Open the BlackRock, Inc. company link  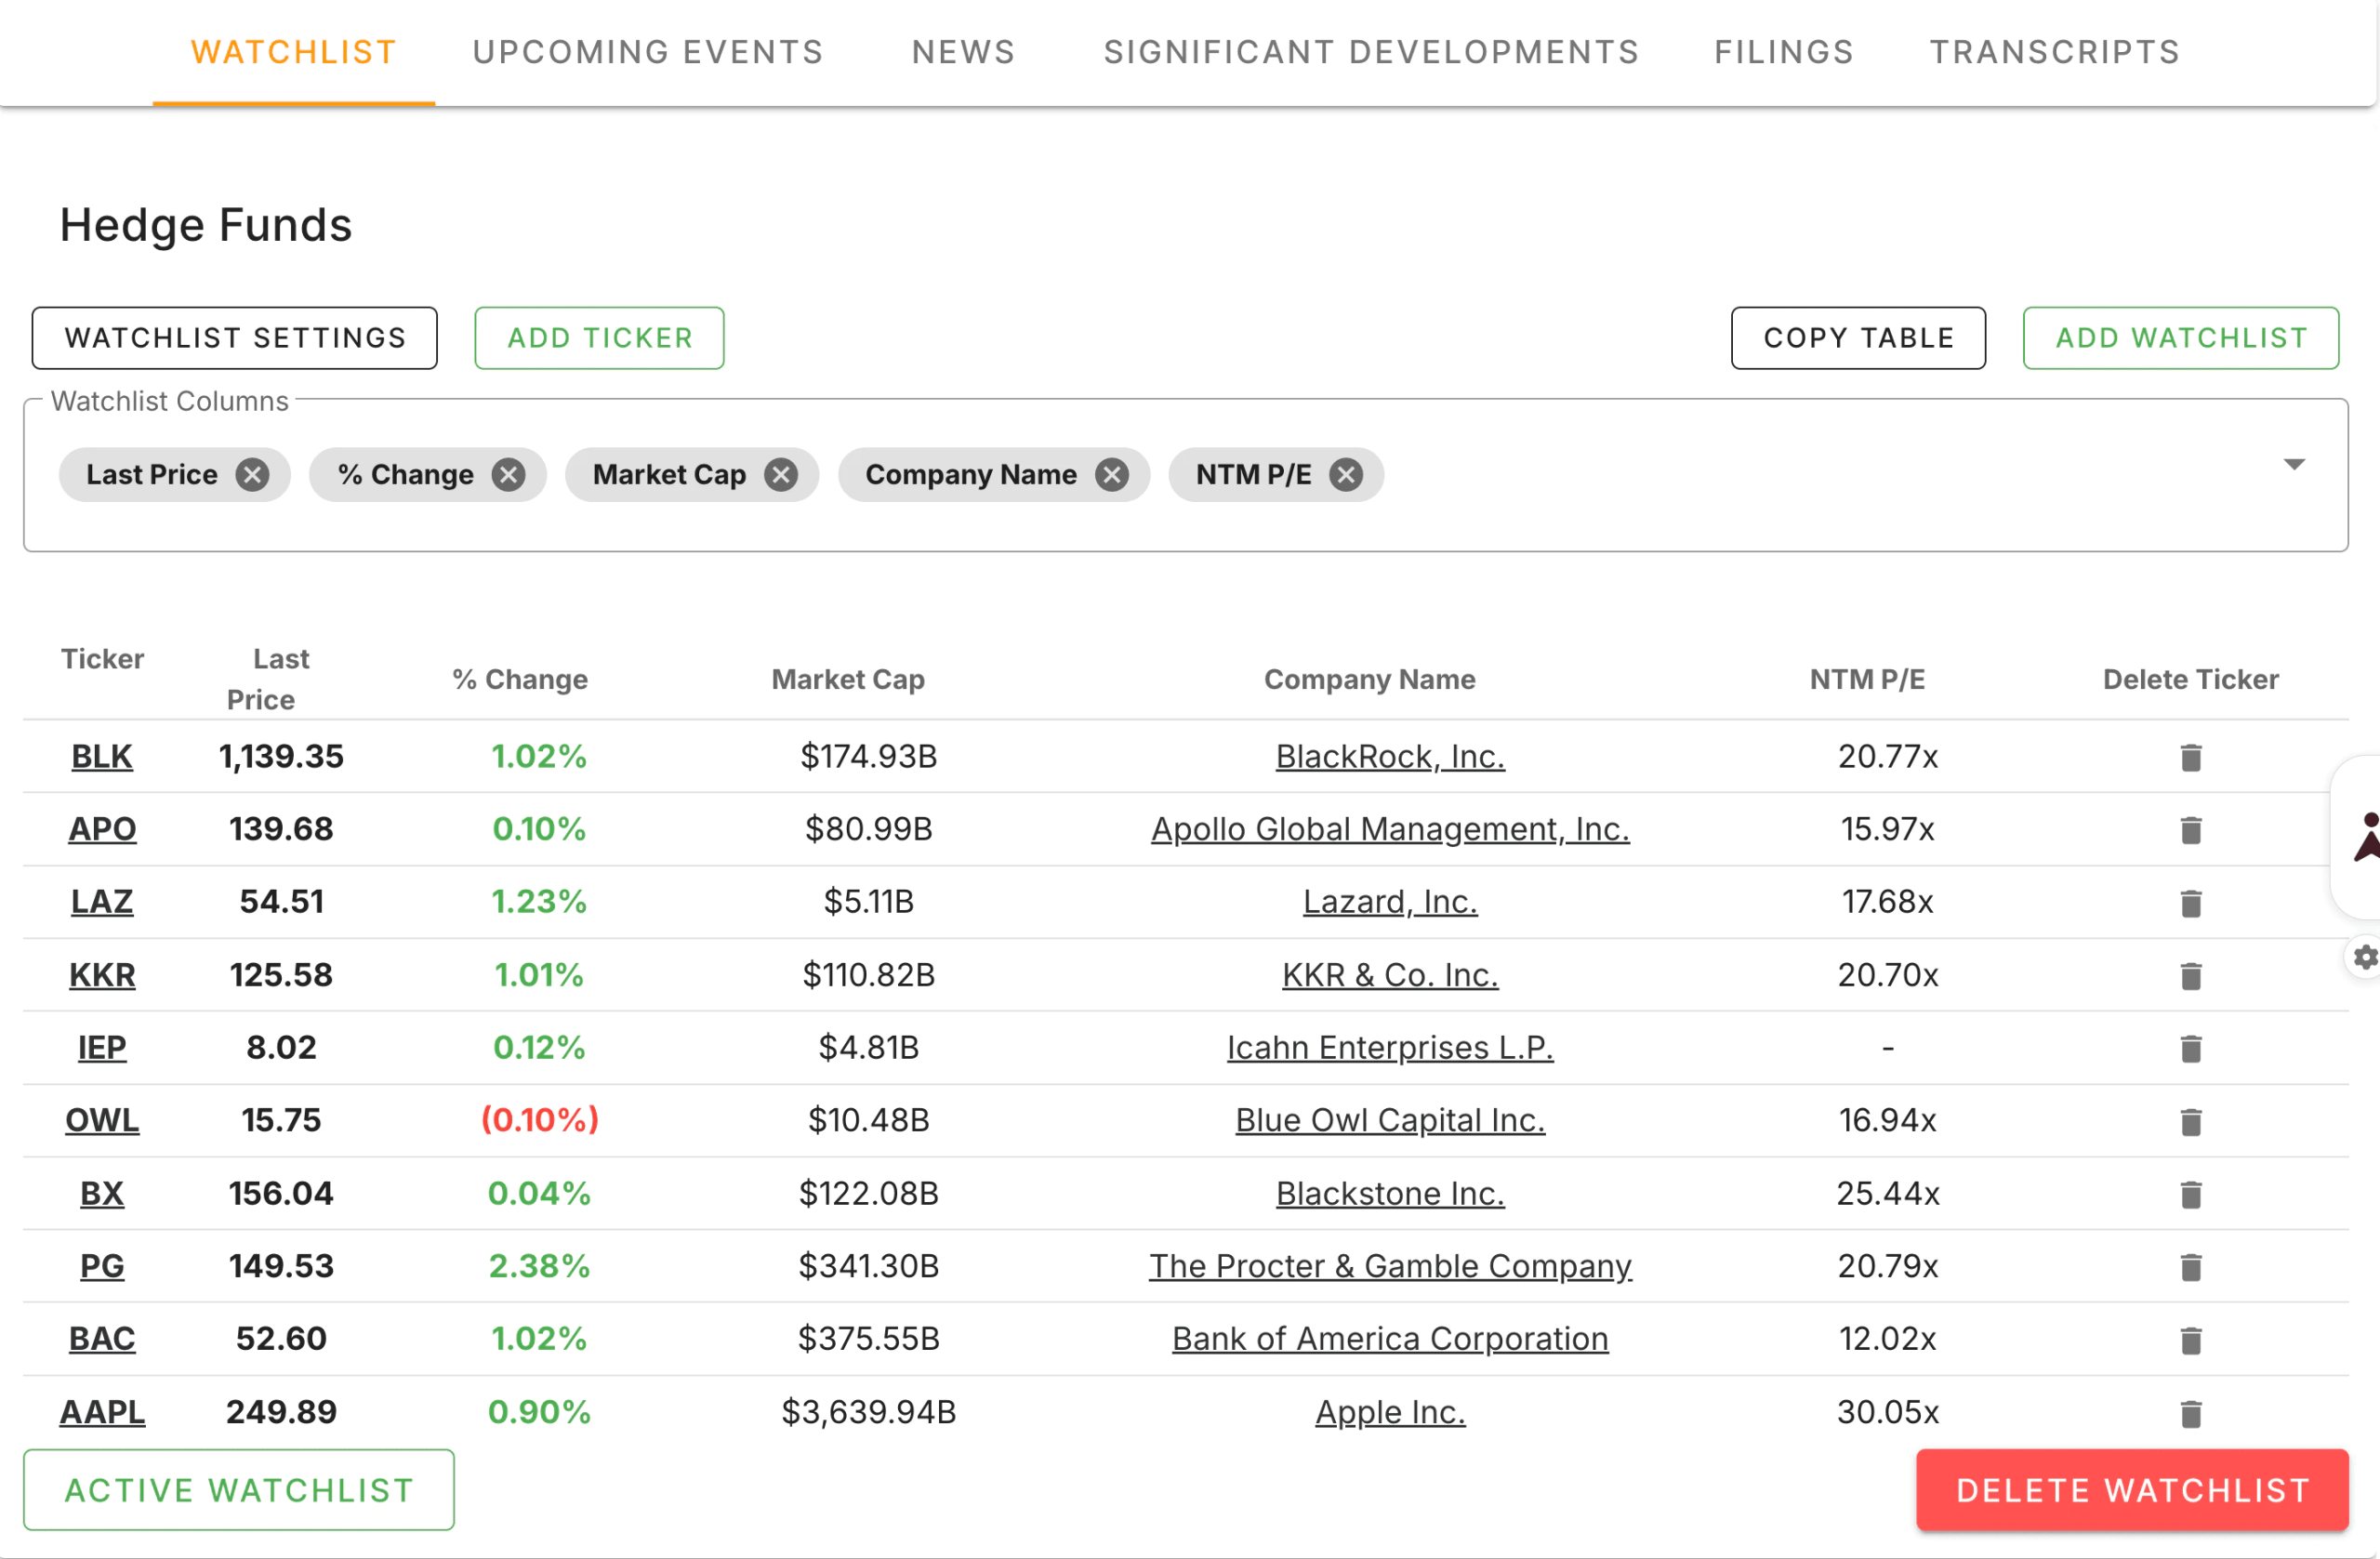coord(1389,757)
